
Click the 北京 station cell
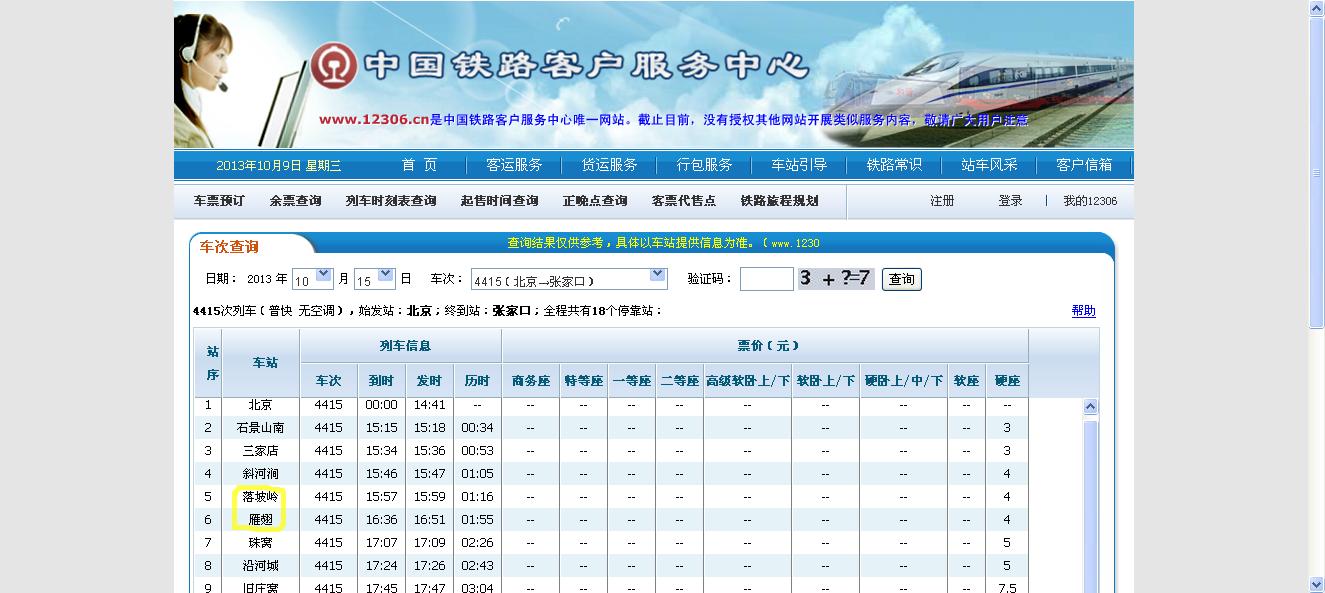click(x=260, y=405)
